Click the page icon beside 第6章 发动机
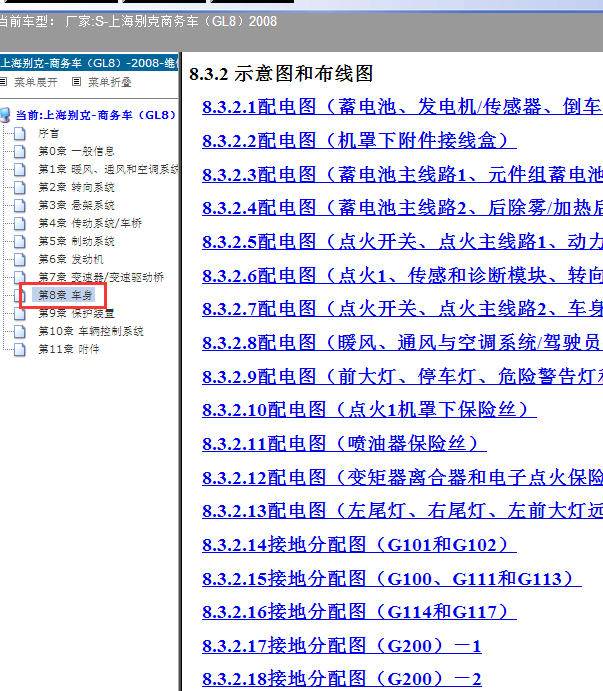 (20, 260)
